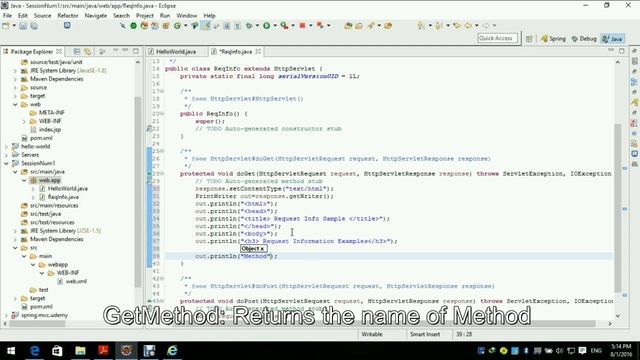
Task: Open the Debug launch dropdown arrow
Action: coord(257,26)
